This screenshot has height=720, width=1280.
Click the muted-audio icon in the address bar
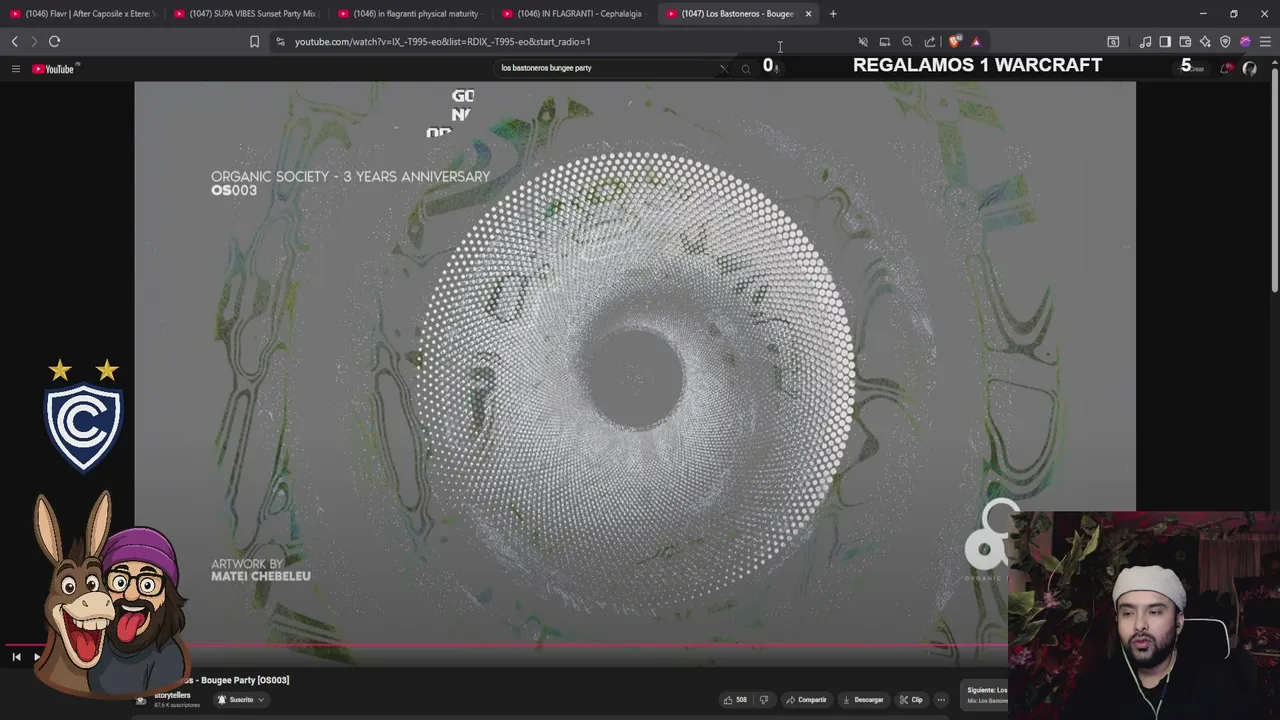(863, 41)
